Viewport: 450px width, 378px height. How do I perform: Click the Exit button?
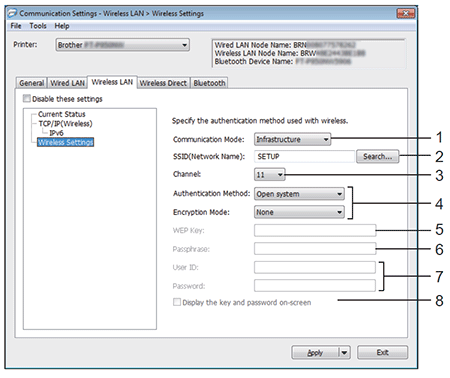[x=382, y=353]
